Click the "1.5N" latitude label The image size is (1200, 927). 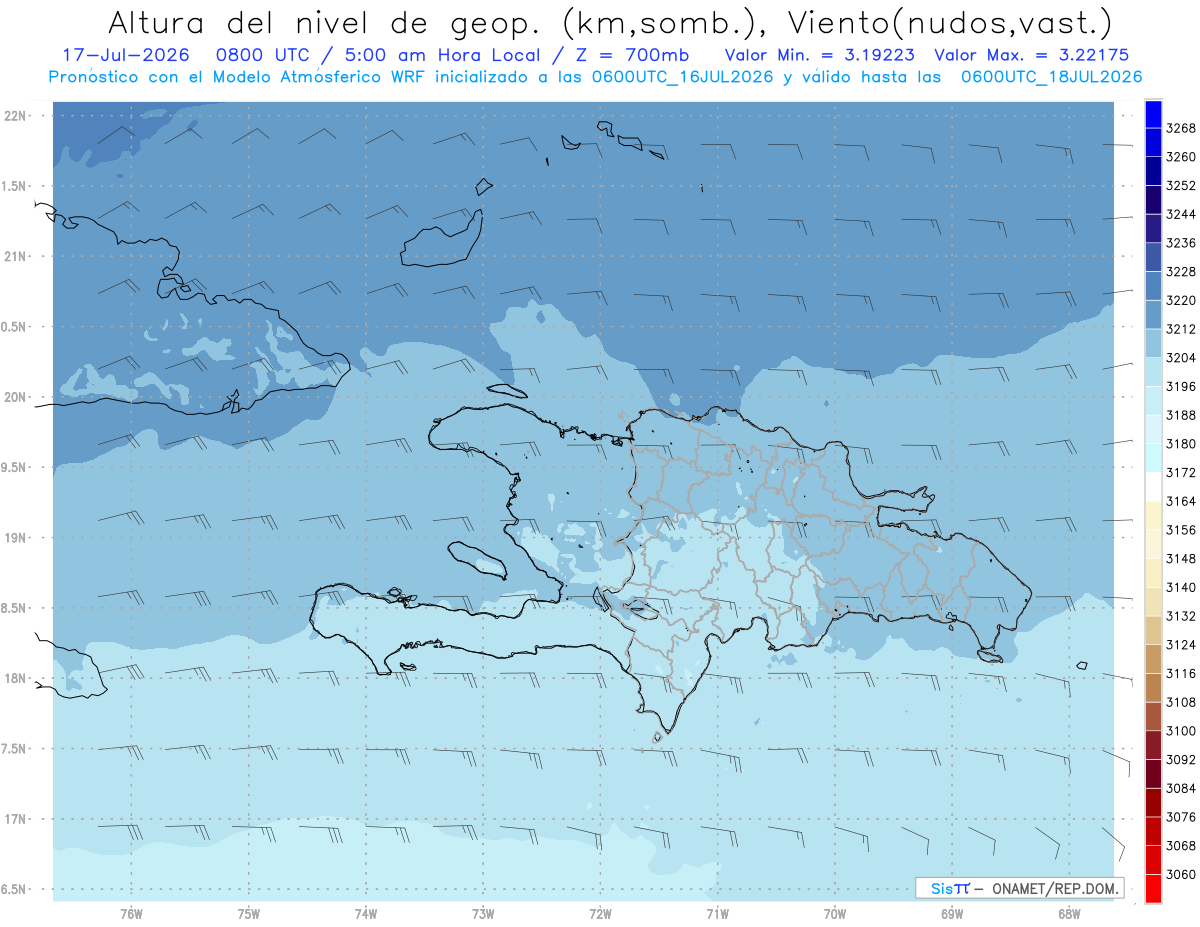15,186
